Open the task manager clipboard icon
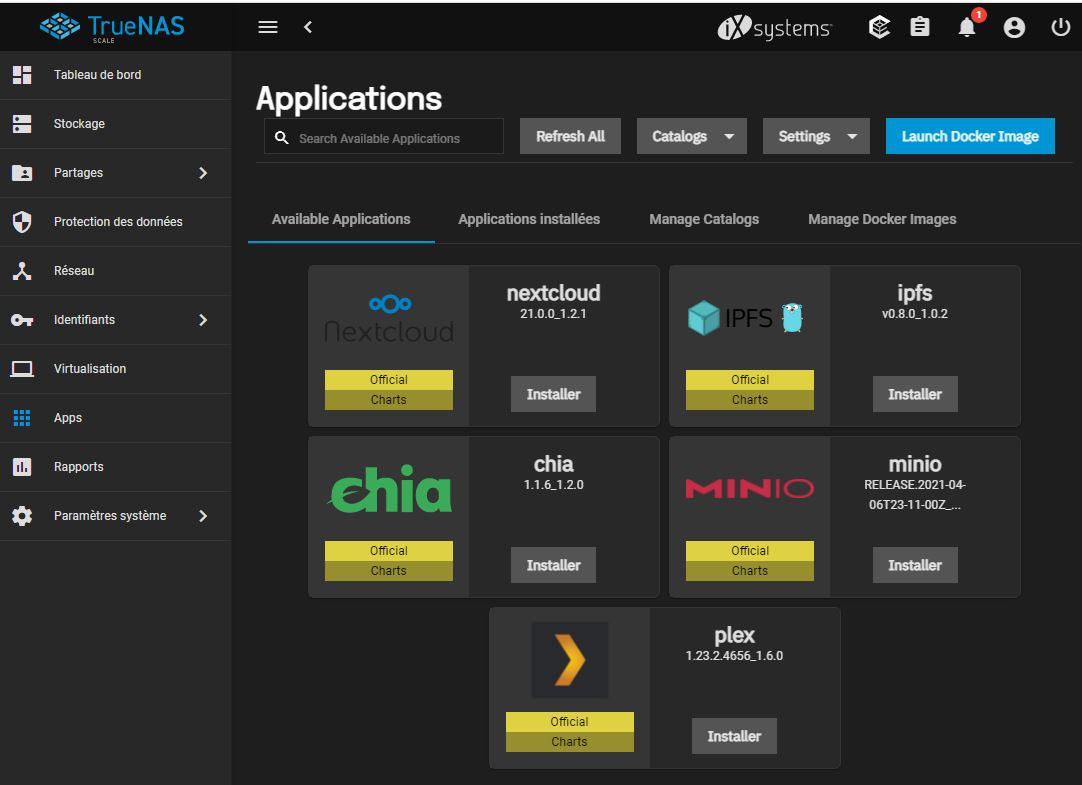The height and width of the screenshot is (785, 1082). tap(919, 27)
